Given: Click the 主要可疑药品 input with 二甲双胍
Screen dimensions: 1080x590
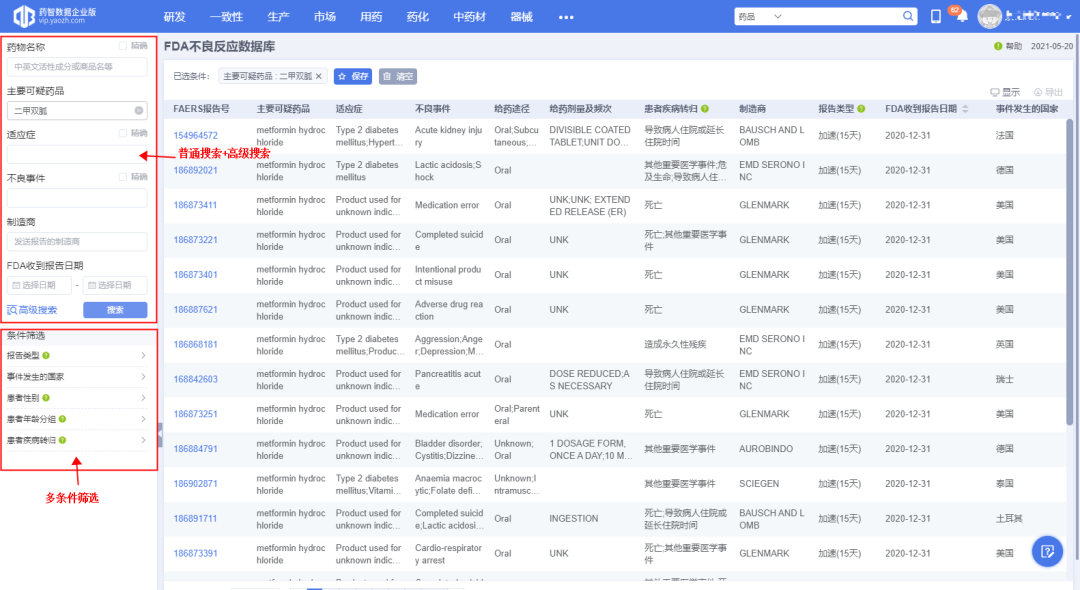Looking at the screenshot, I should click(x=77, y=110).
